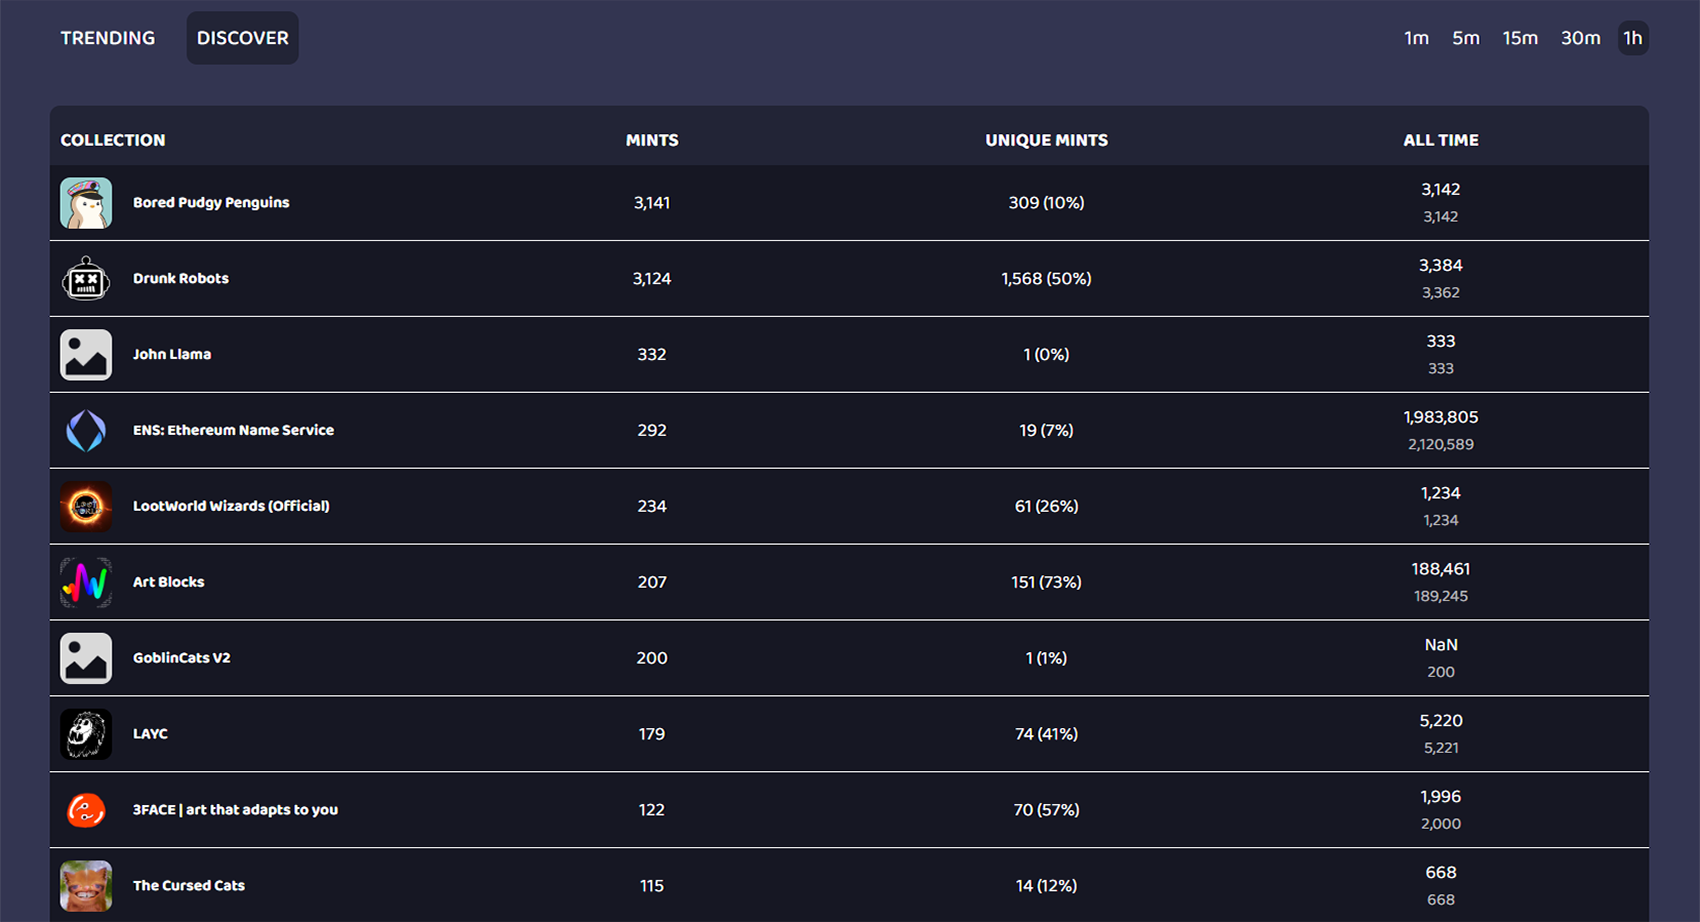Click mints value 332
The height and width of the screenshot is (922, 1700).
tap(652, 355)
